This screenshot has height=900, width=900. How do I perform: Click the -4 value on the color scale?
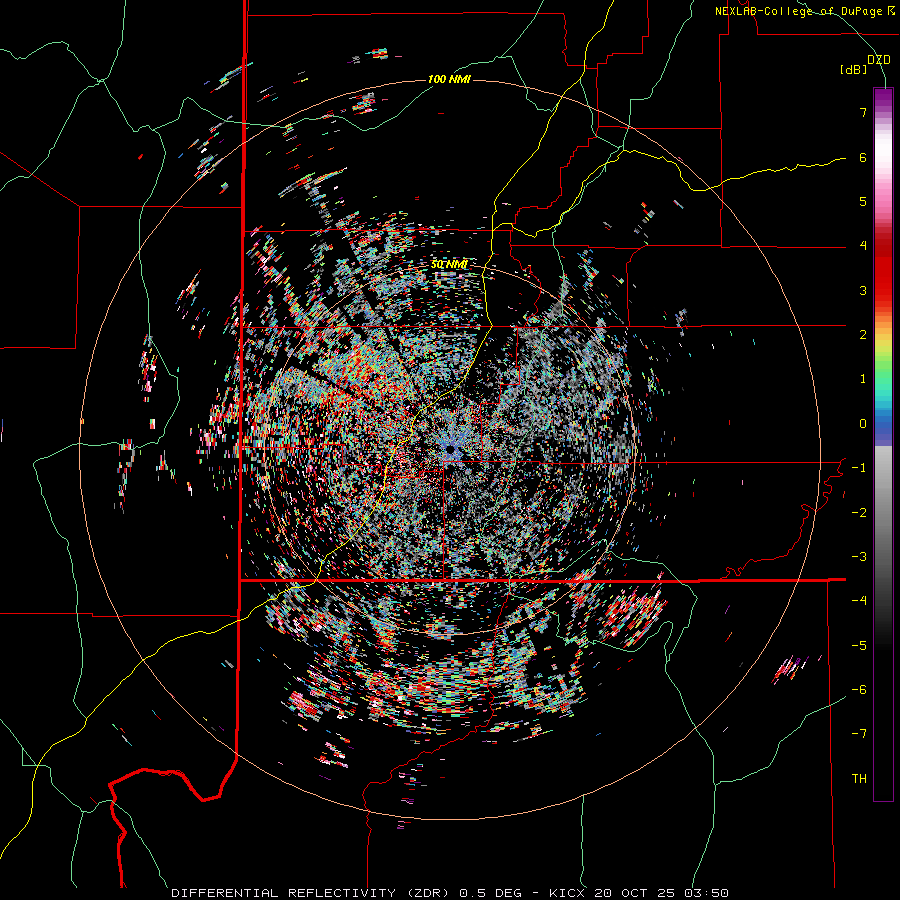[x=859, y=601]
